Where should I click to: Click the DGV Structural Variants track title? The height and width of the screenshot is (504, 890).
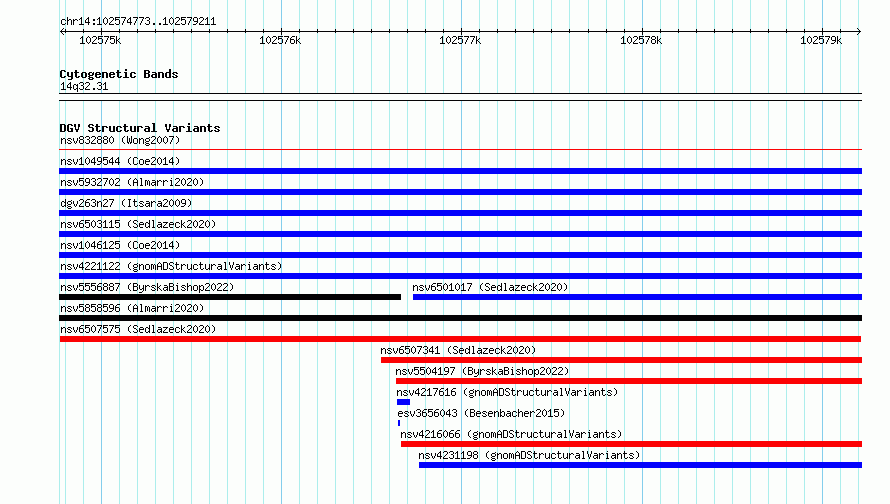tap(140, 128)
